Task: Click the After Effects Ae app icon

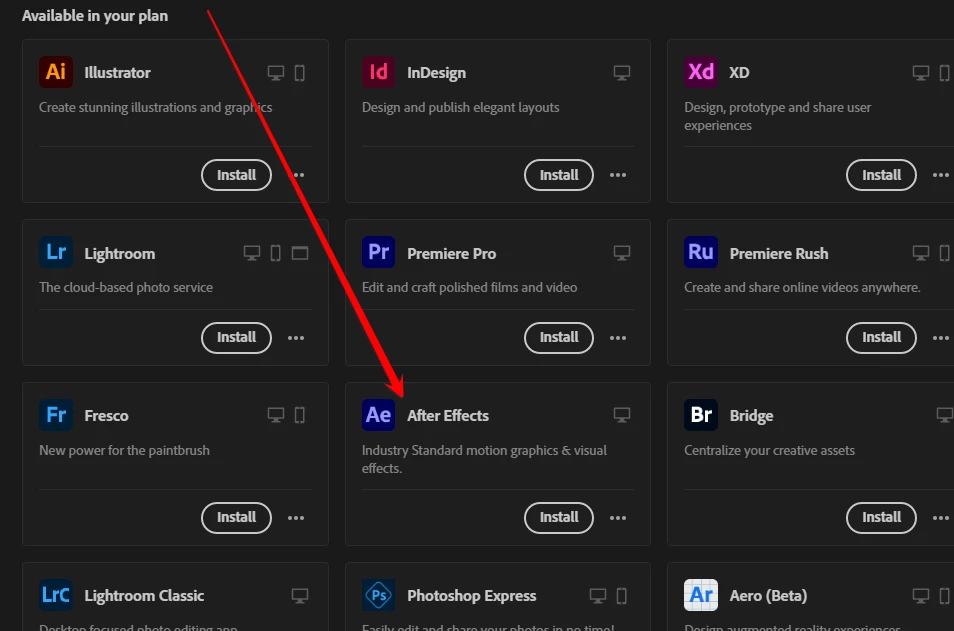Action: click(378, 415)
